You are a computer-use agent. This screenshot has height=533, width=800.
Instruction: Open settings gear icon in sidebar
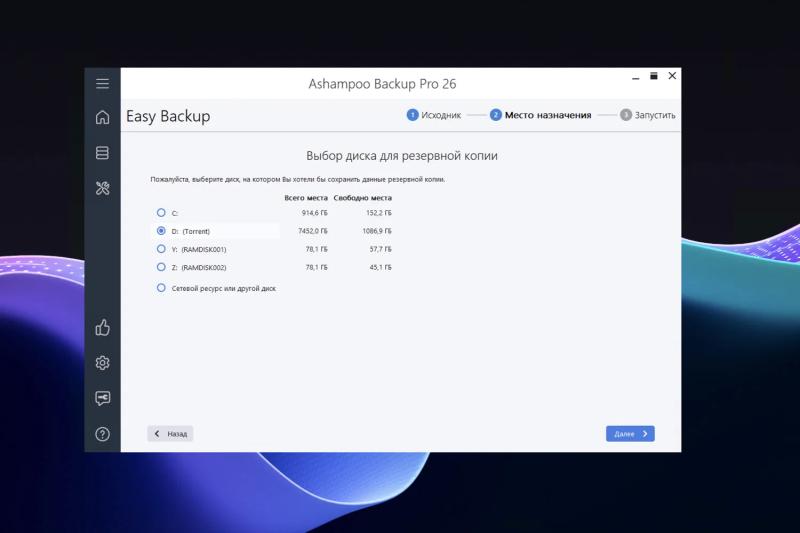pos(102,363)
